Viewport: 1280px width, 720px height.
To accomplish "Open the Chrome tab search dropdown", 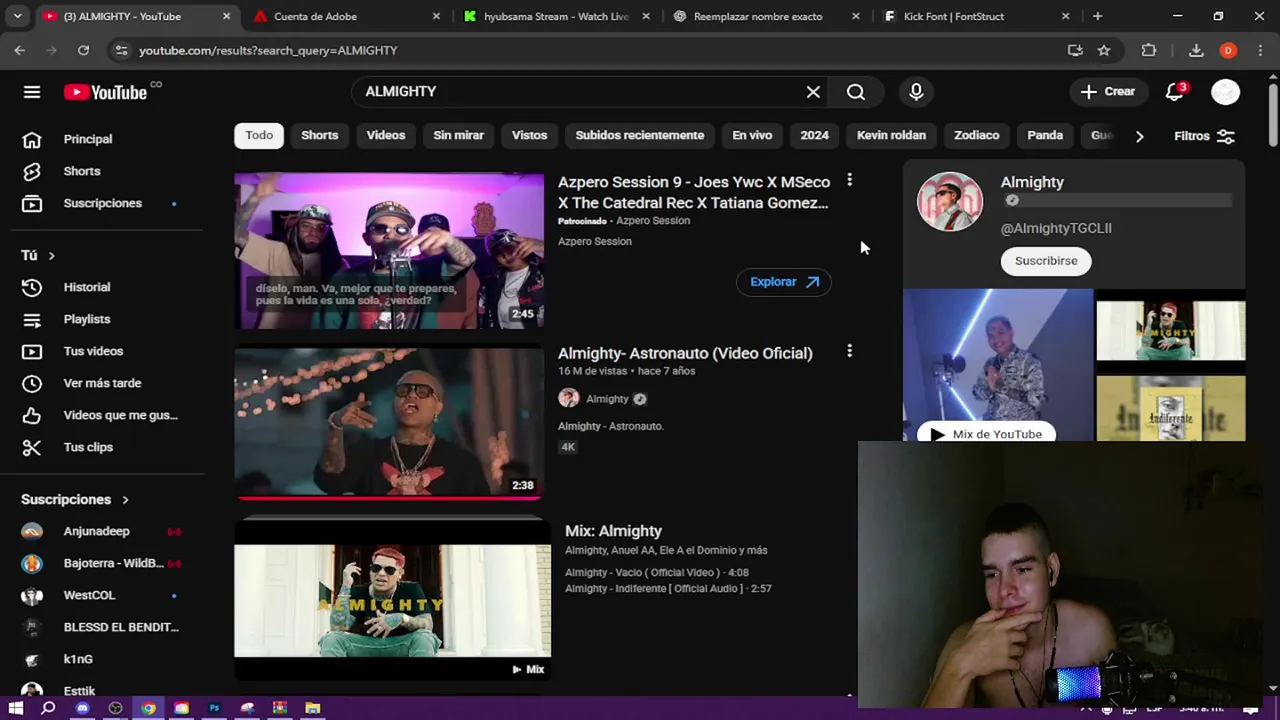I will [x=17, y=16].
